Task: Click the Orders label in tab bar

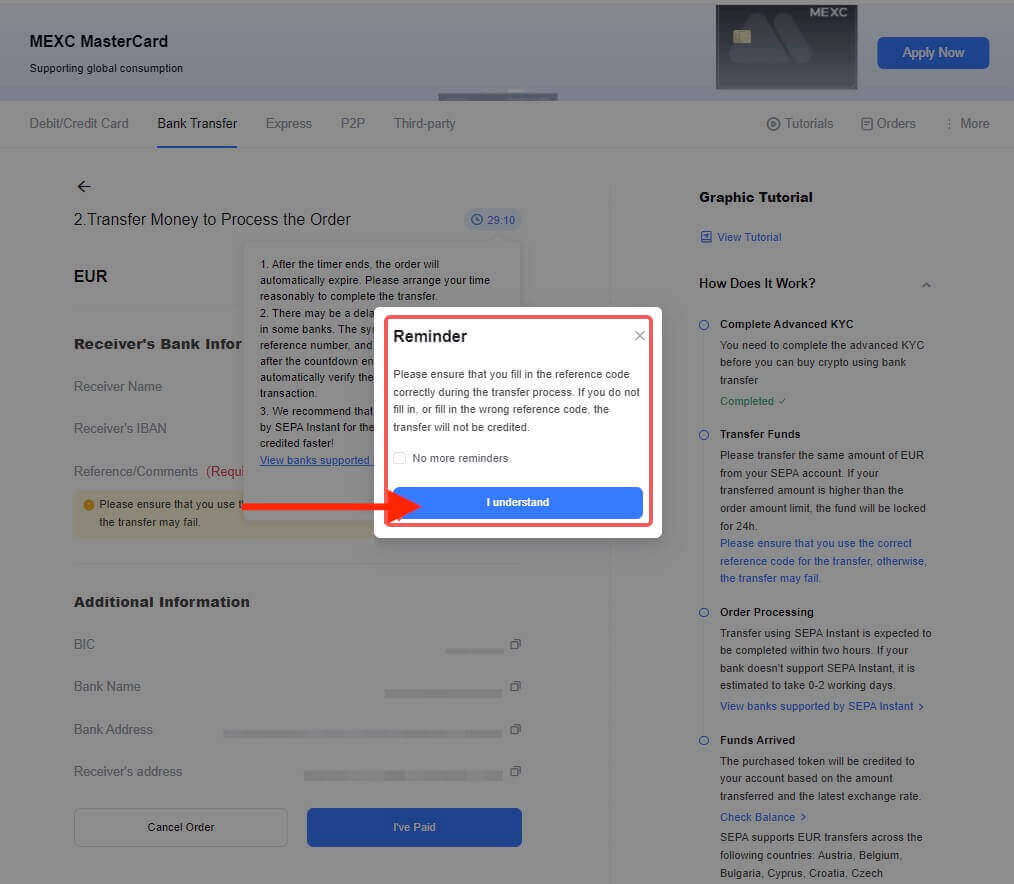Action: tap(896, 124)
